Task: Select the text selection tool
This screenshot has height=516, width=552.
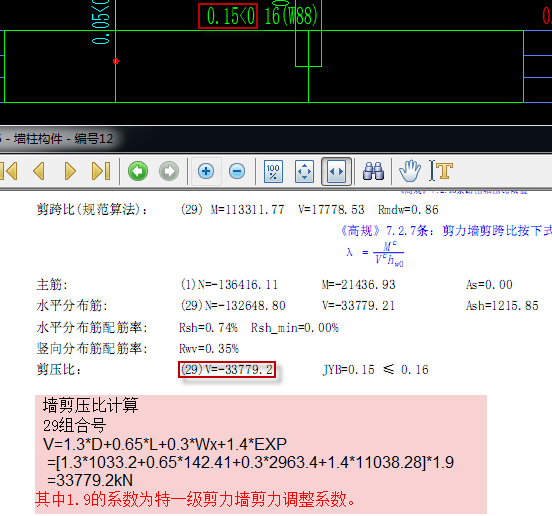Action: 440,171
